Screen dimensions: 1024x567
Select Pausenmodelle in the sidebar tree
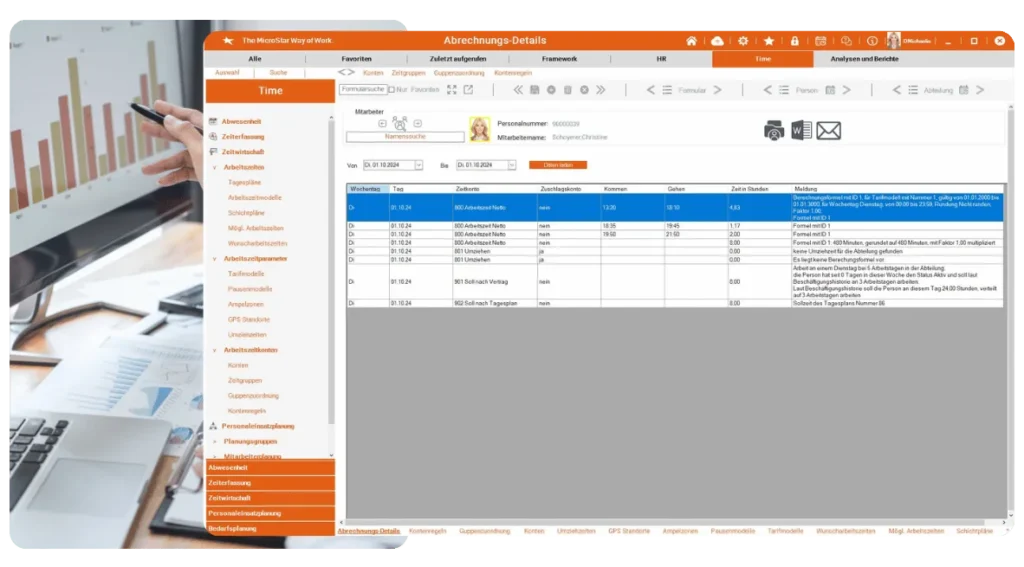250,289
